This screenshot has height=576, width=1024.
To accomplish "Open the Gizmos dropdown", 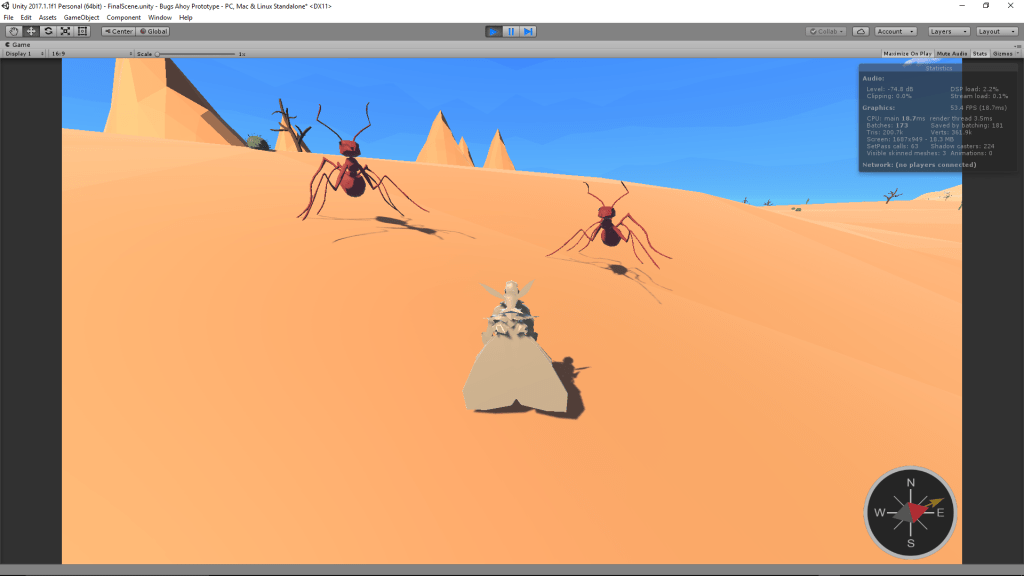I will 1003,53.
